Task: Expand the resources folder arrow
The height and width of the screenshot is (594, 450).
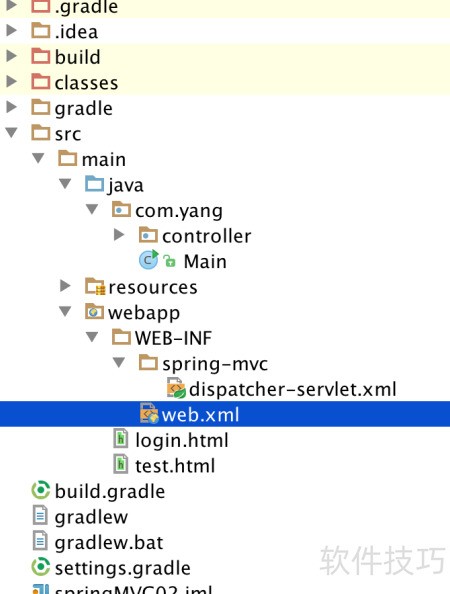Action: tap(65, 286)
